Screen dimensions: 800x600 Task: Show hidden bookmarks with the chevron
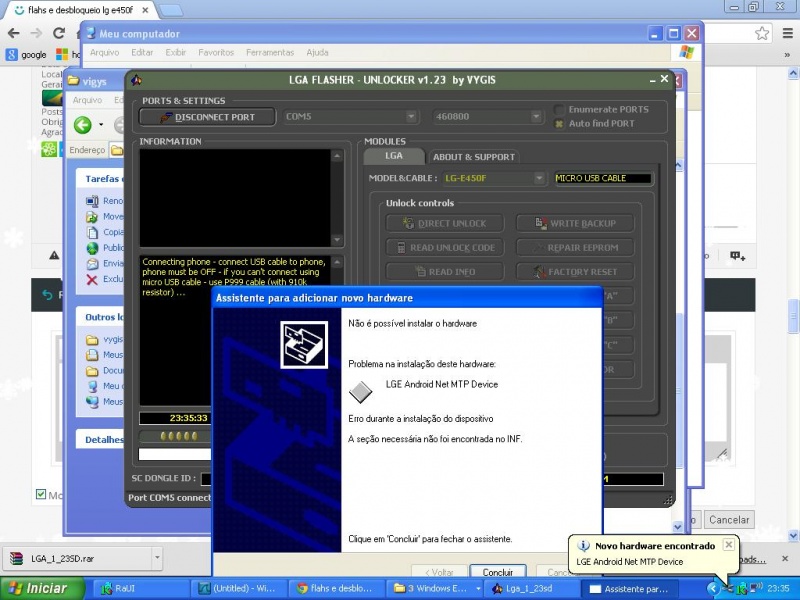pos(787,55)
